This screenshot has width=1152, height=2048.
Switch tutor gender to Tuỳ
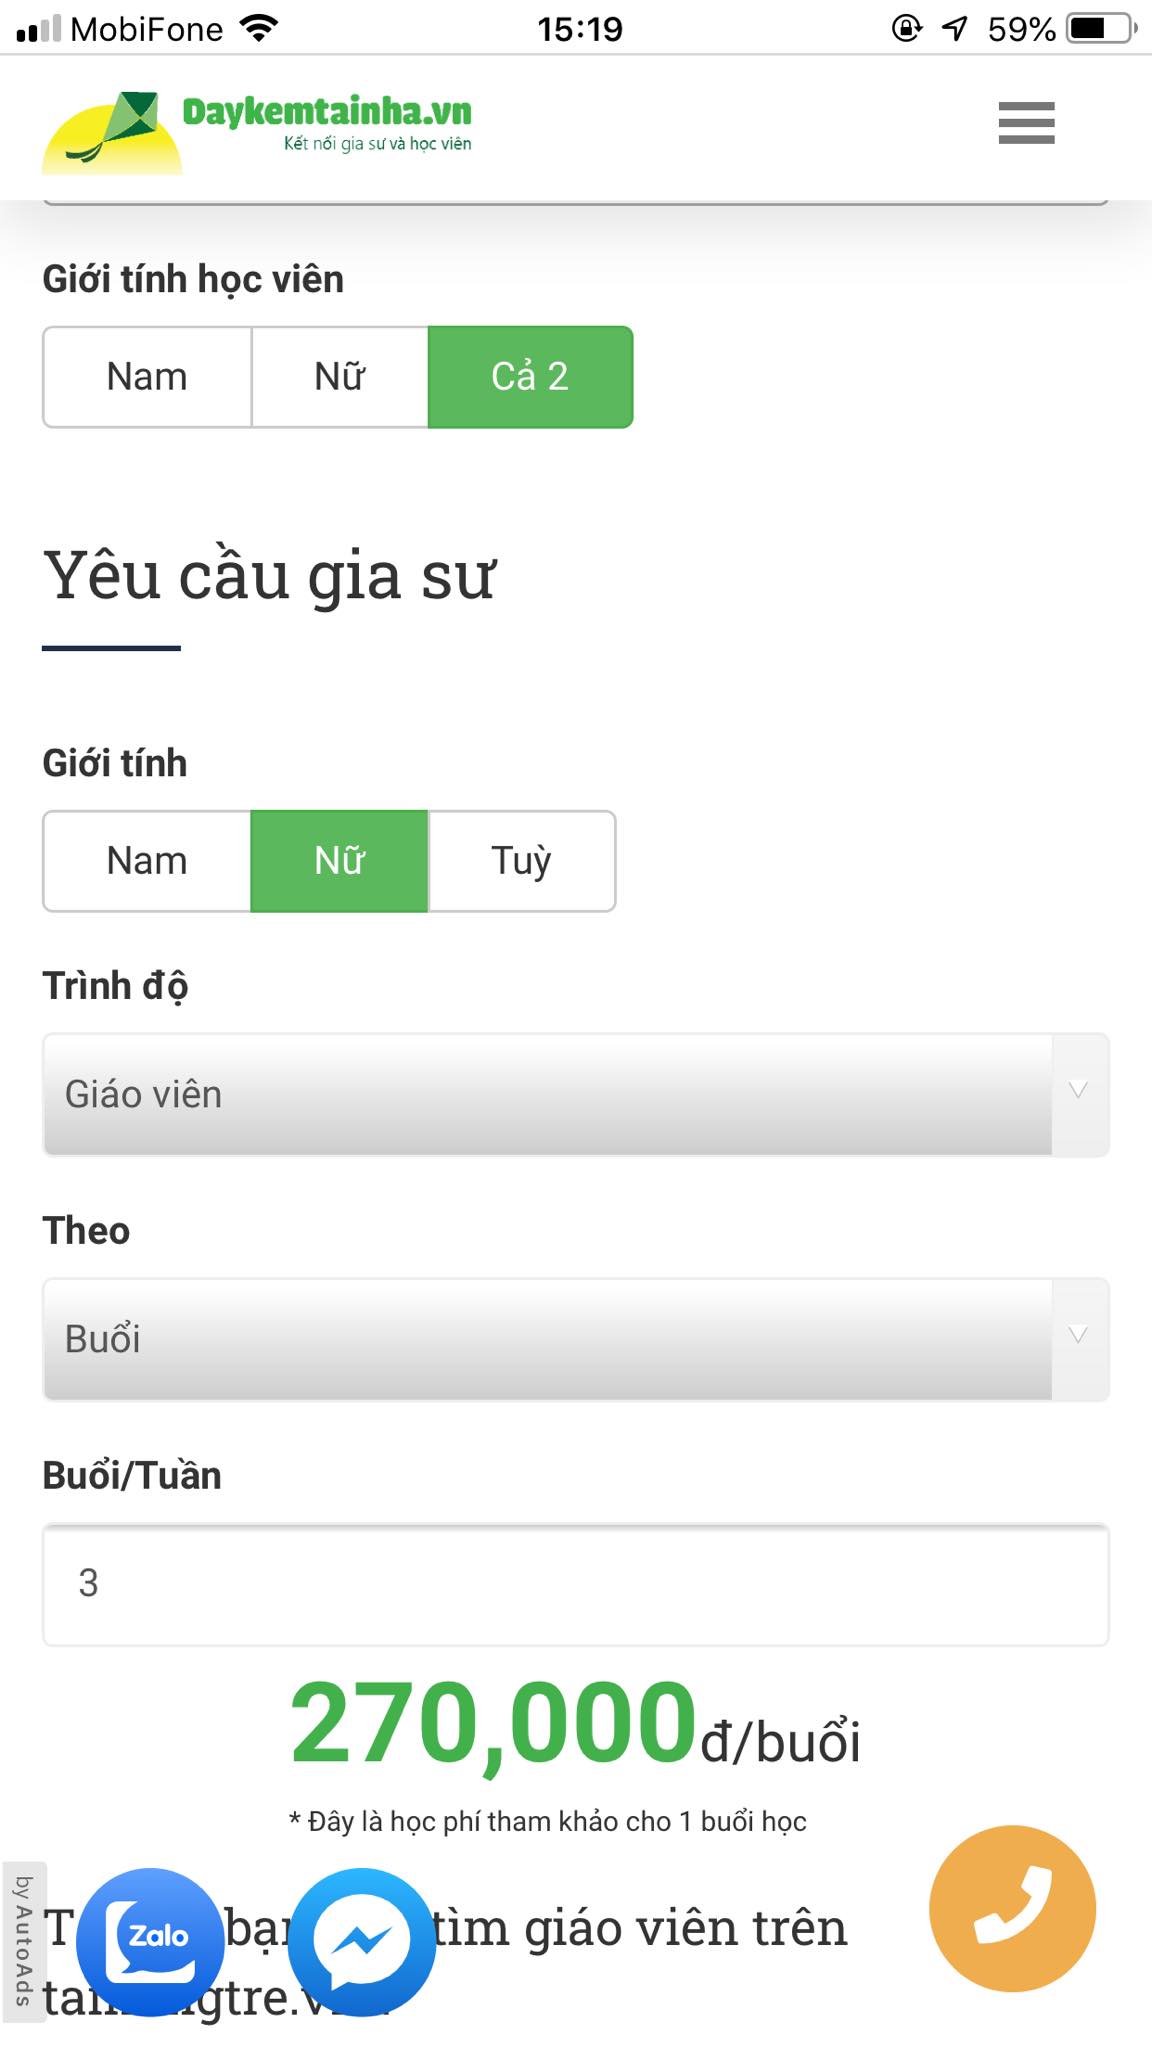tap(521, 860)
